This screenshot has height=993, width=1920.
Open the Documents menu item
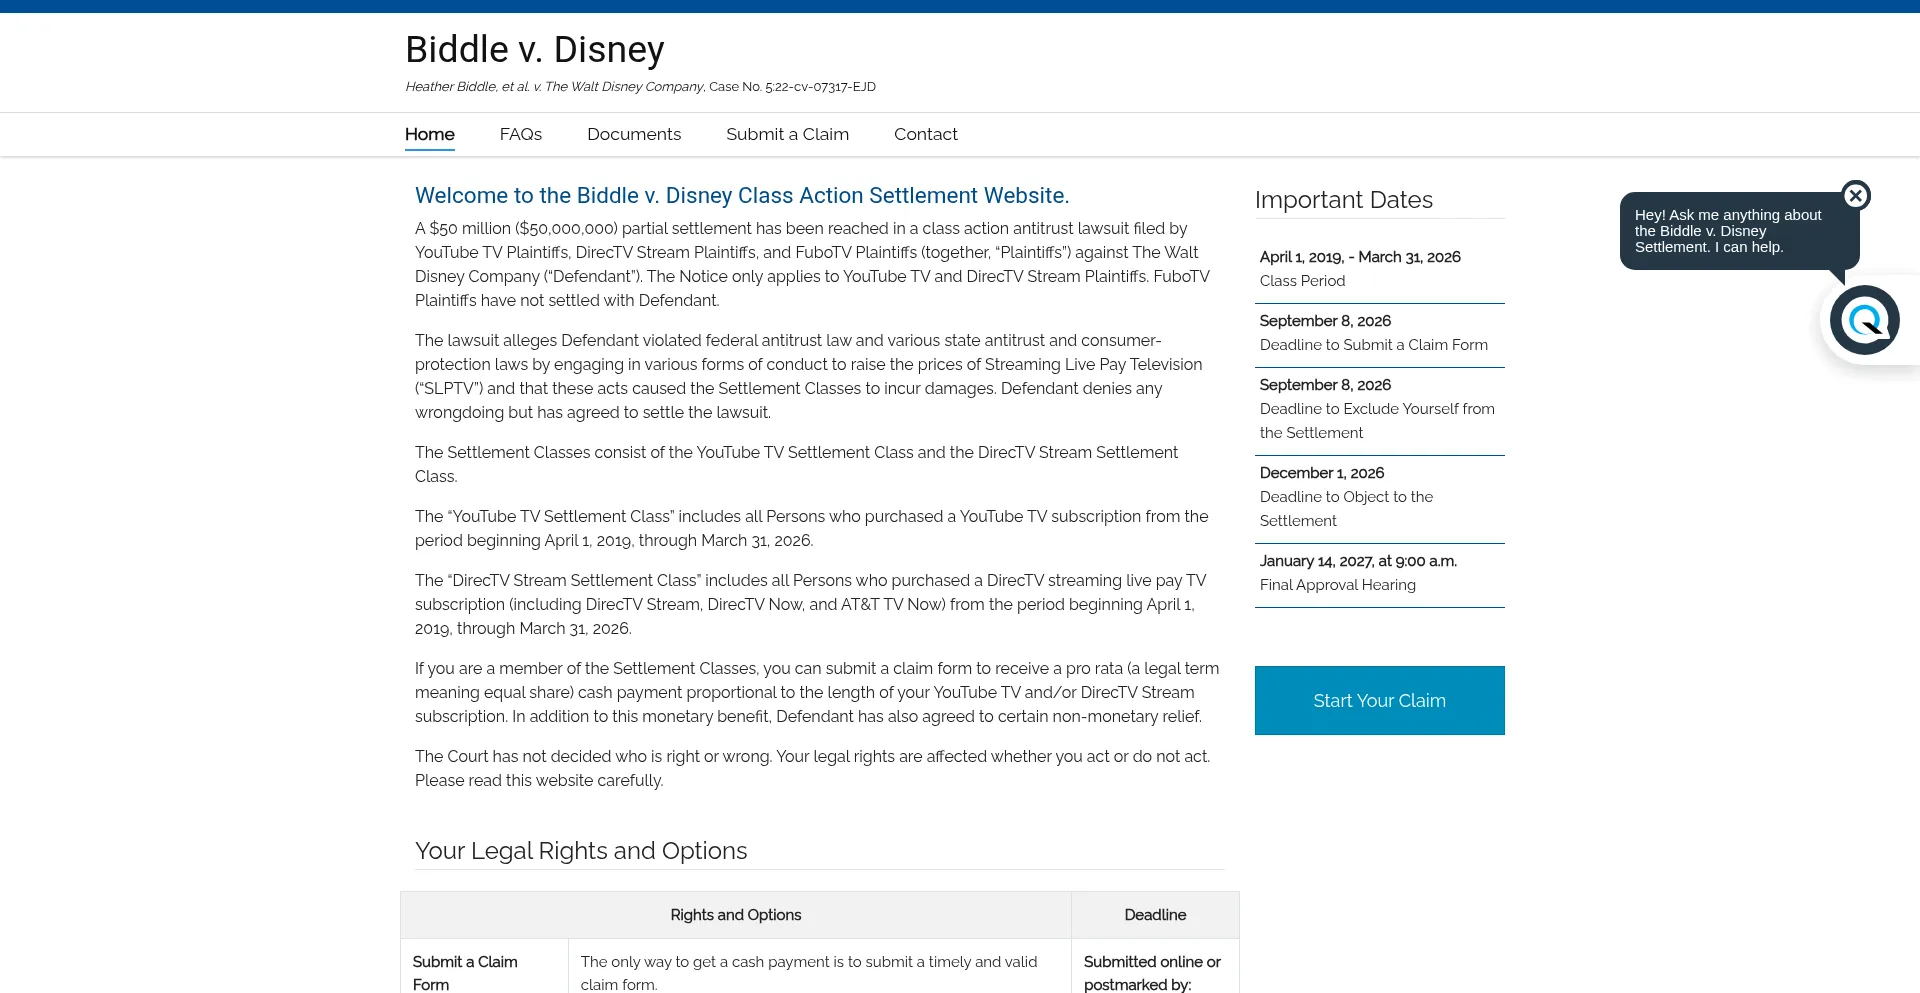(634, 134)
